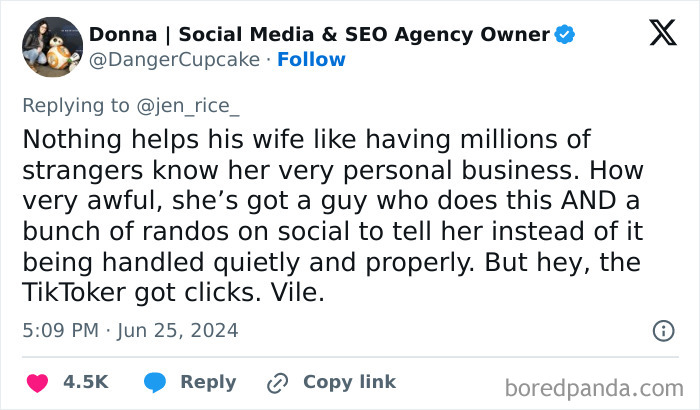Click the Reply speech bubble icon
700x410 pixels.
tap(154, 382)
